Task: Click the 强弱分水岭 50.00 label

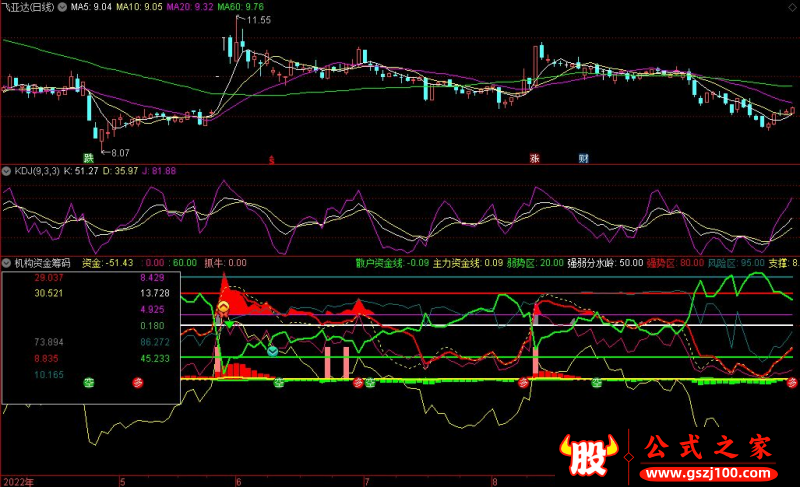Action: pyautogui.click(x=605, y=263)
